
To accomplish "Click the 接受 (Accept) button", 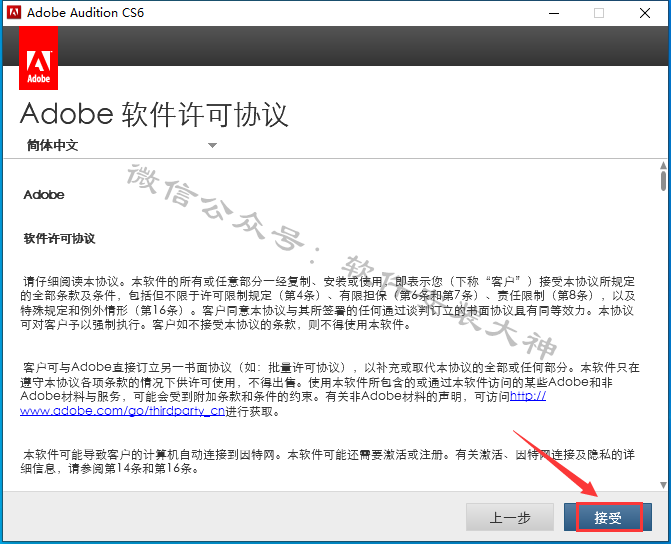I will click(x=608, y=517).
